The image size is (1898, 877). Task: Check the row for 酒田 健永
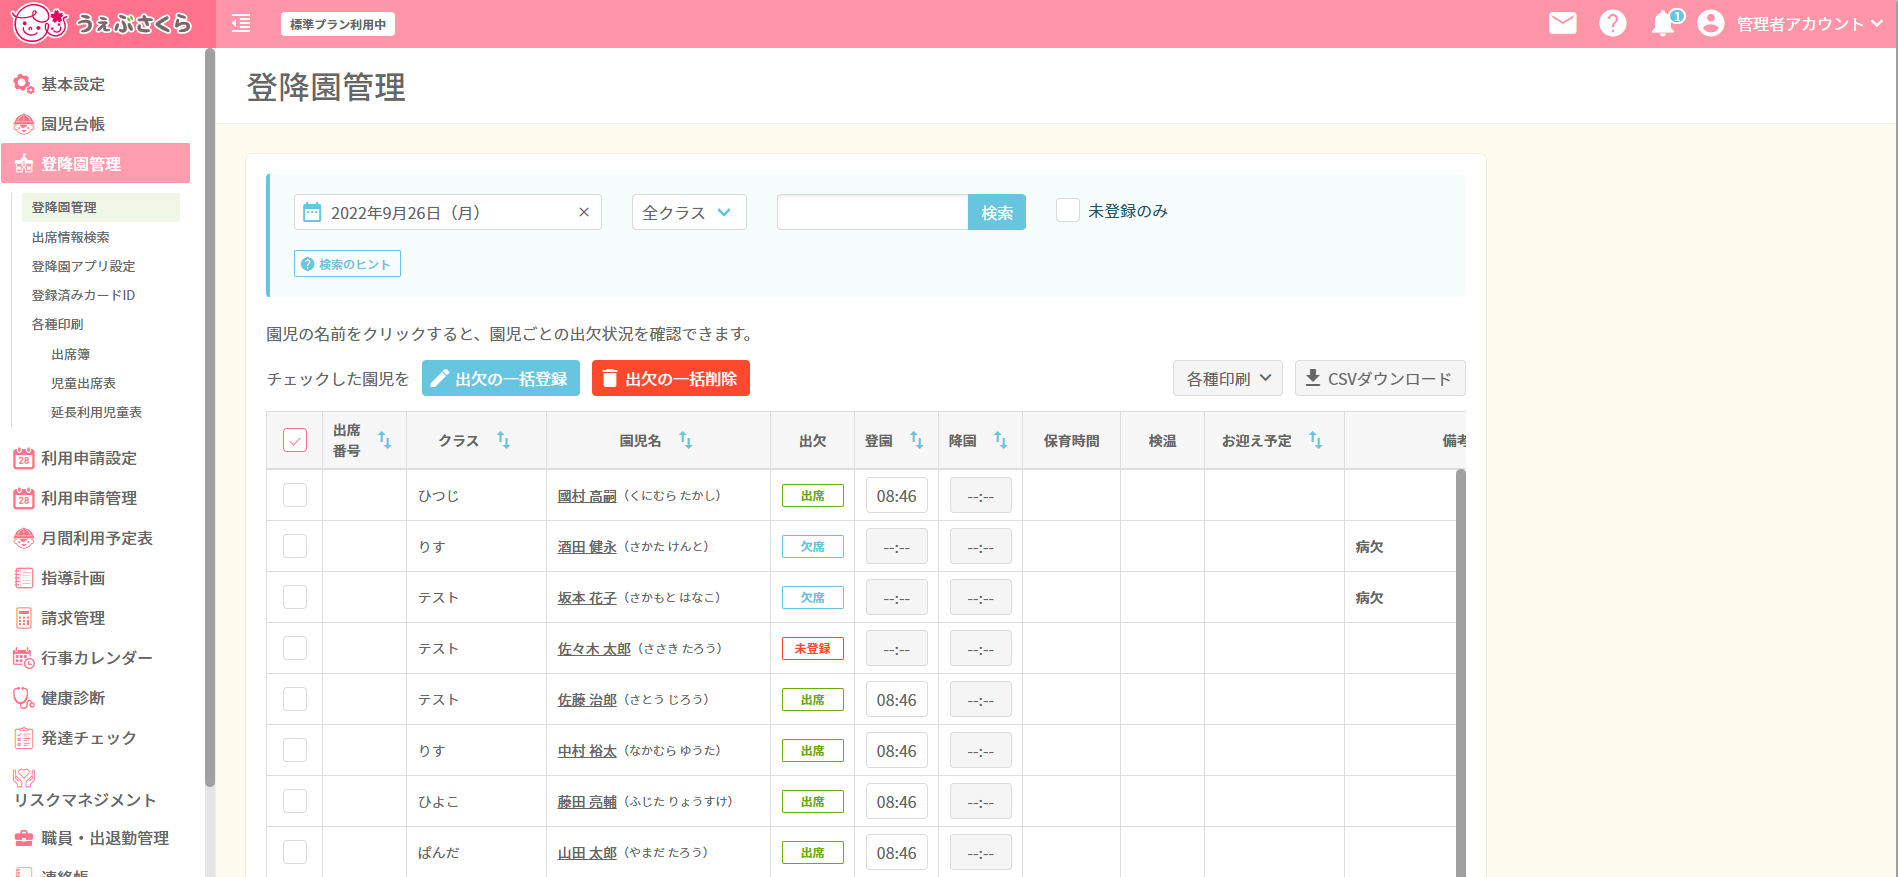pos(295,546)
